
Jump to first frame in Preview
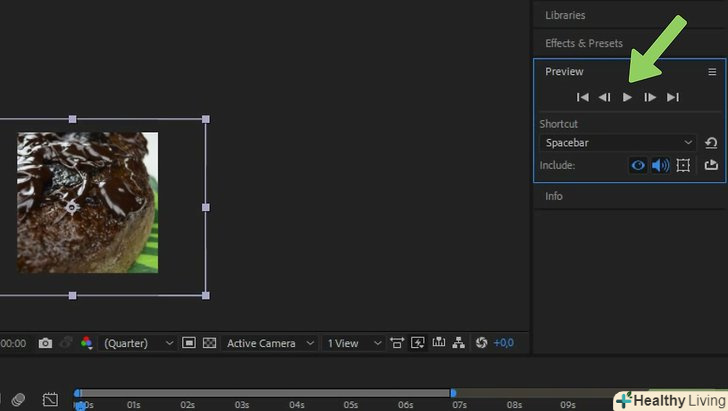[582, 97]
